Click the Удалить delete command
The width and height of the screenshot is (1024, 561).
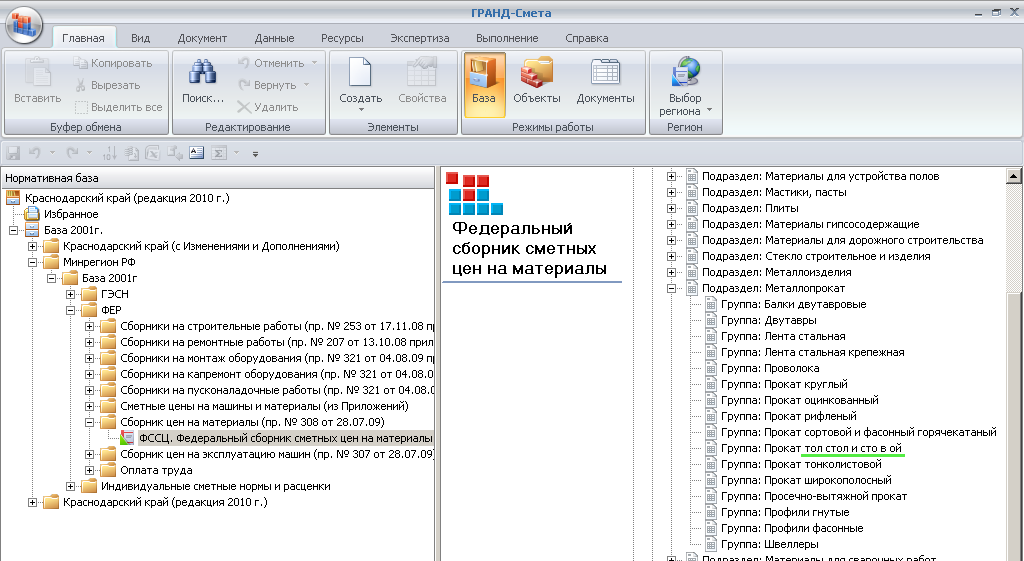coord(268,107)
